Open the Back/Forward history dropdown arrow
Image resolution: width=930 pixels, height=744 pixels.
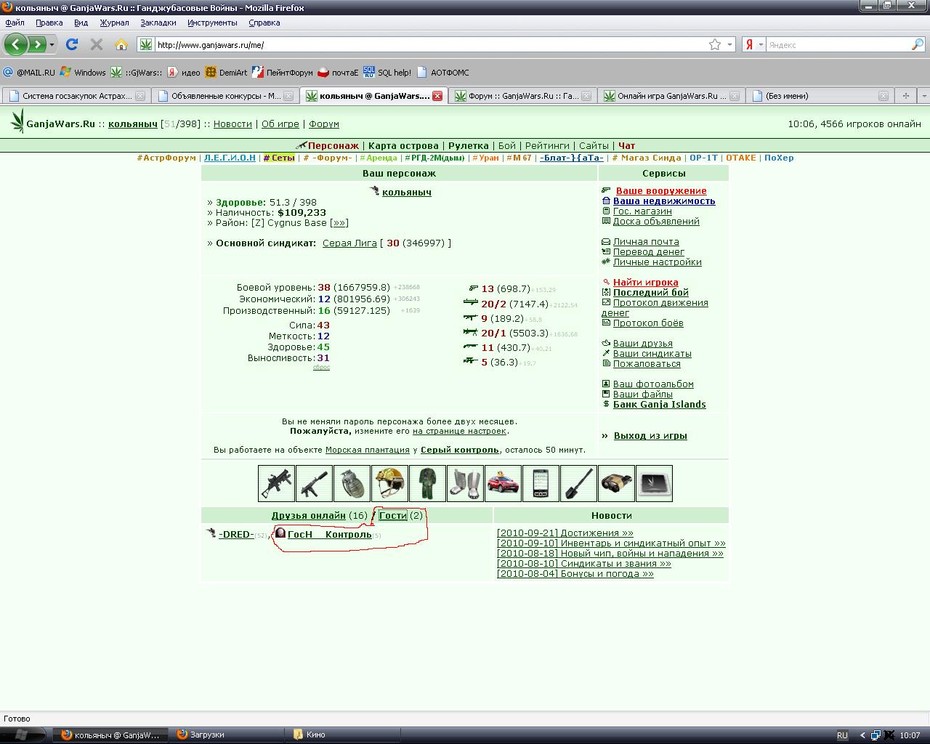52,45
